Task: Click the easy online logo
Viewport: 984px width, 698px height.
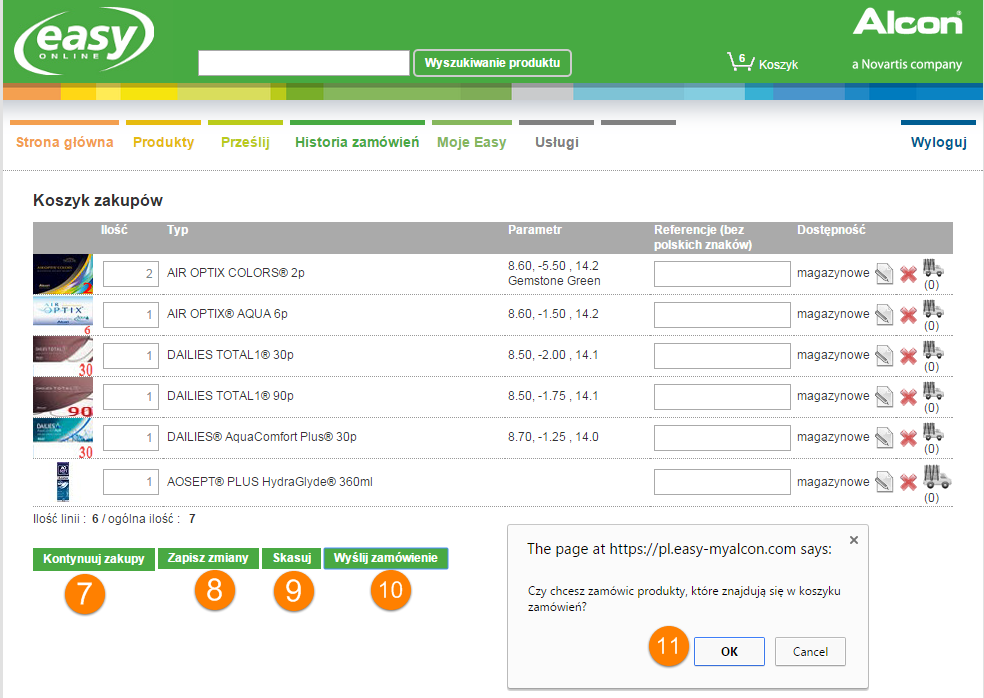Action: click(83, 40)
